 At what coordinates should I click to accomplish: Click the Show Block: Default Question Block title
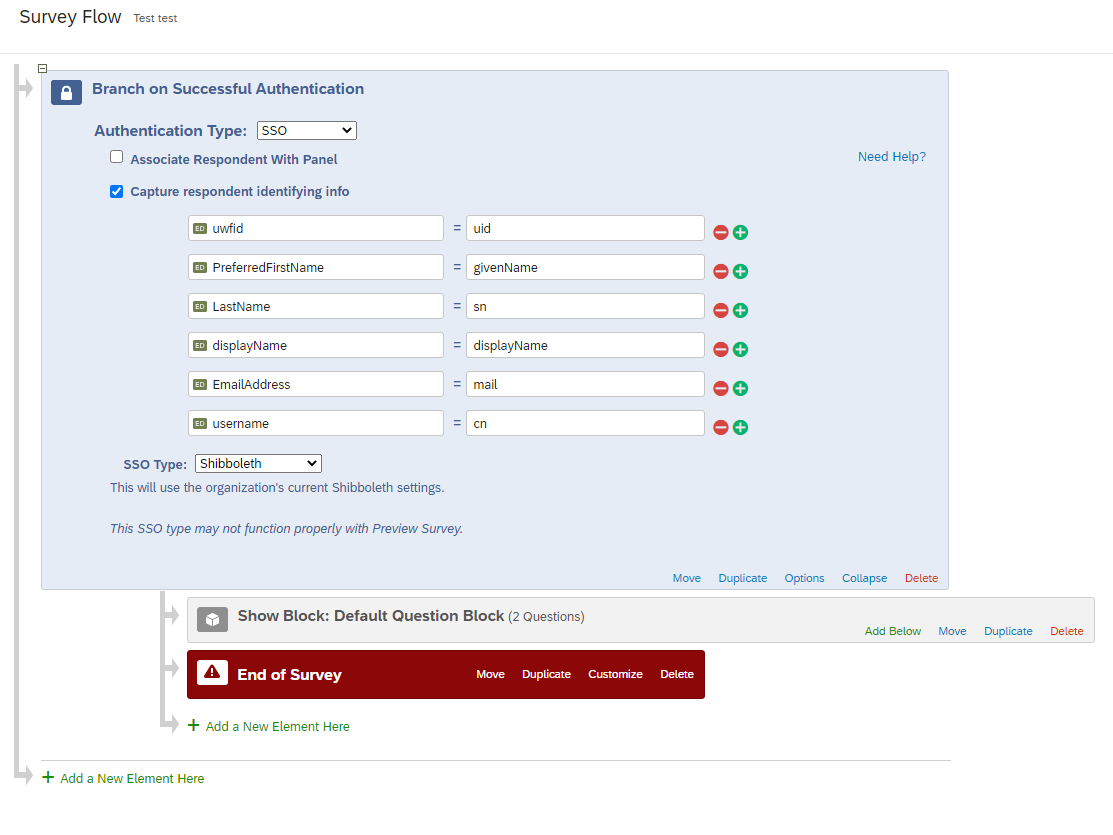[371, 616]
